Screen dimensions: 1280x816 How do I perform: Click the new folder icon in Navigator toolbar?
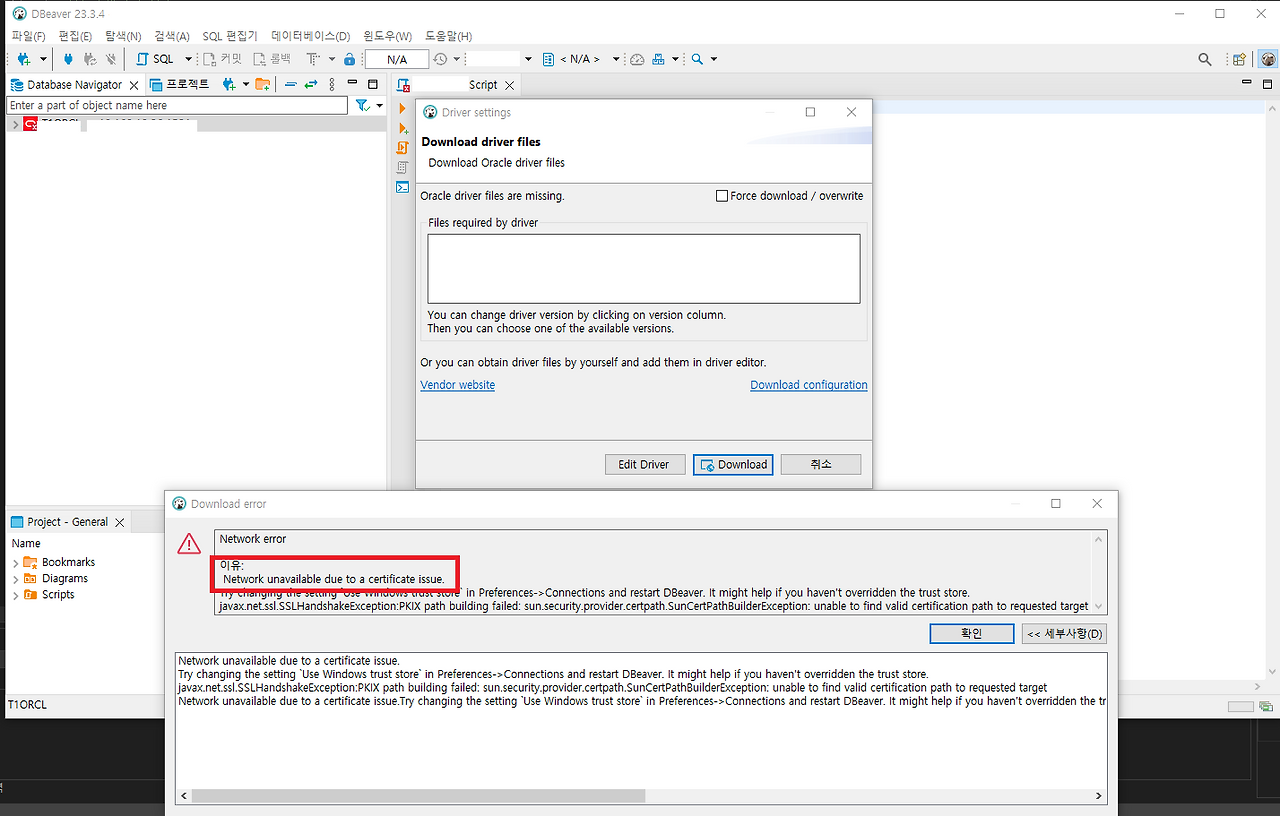(262, 85)
